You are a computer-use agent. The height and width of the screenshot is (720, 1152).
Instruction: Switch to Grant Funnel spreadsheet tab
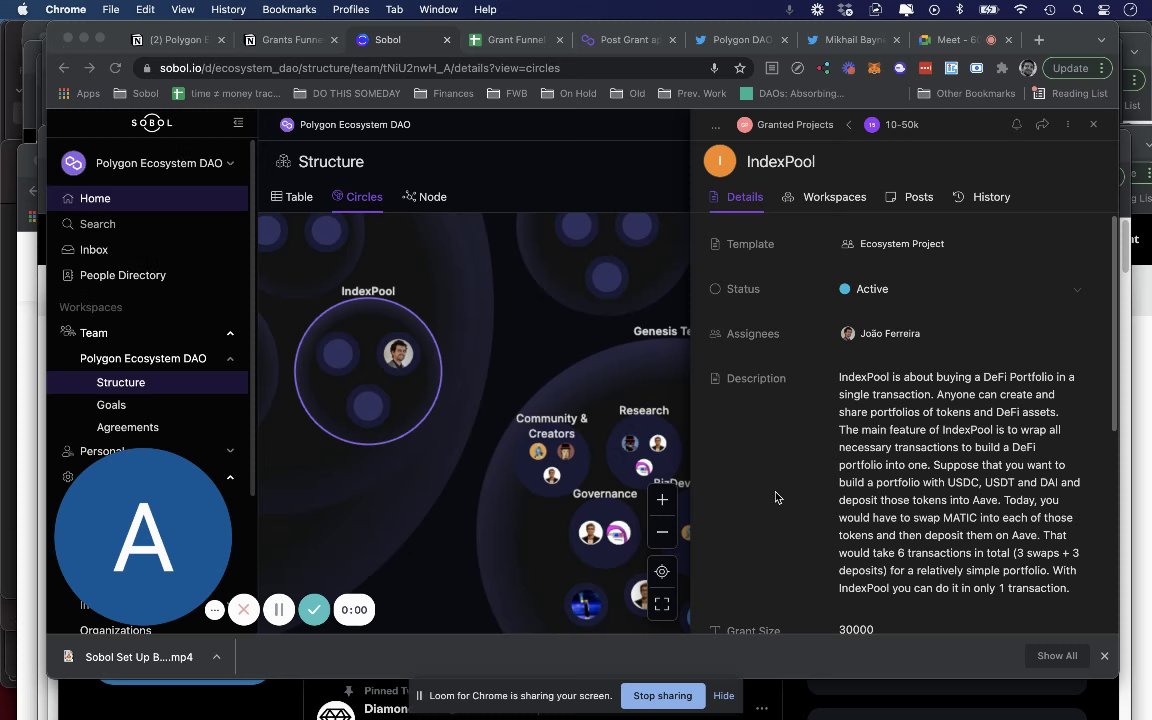click(x=516, y=40)
